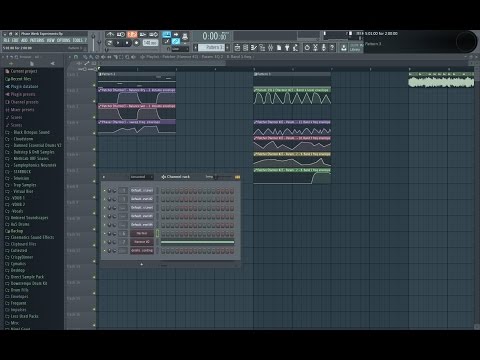The image size is (480, 360).
Task: Toggle pattern/song mode button
Action: tap(109, 43)
